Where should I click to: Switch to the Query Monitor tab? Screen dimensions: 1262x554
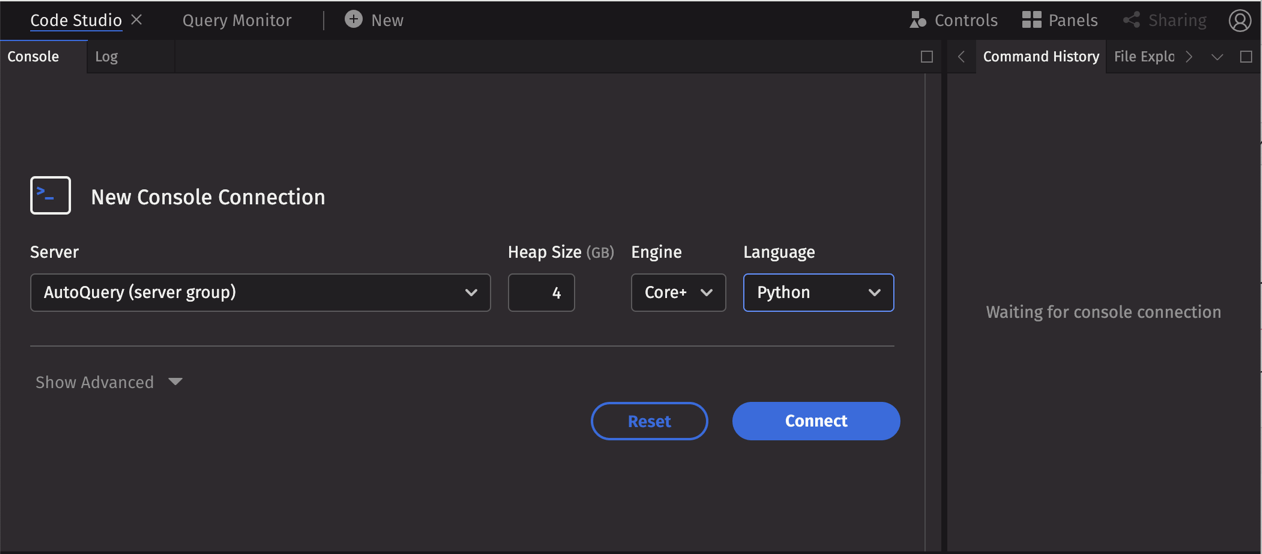pyautogui.click(x=237, y=20)
